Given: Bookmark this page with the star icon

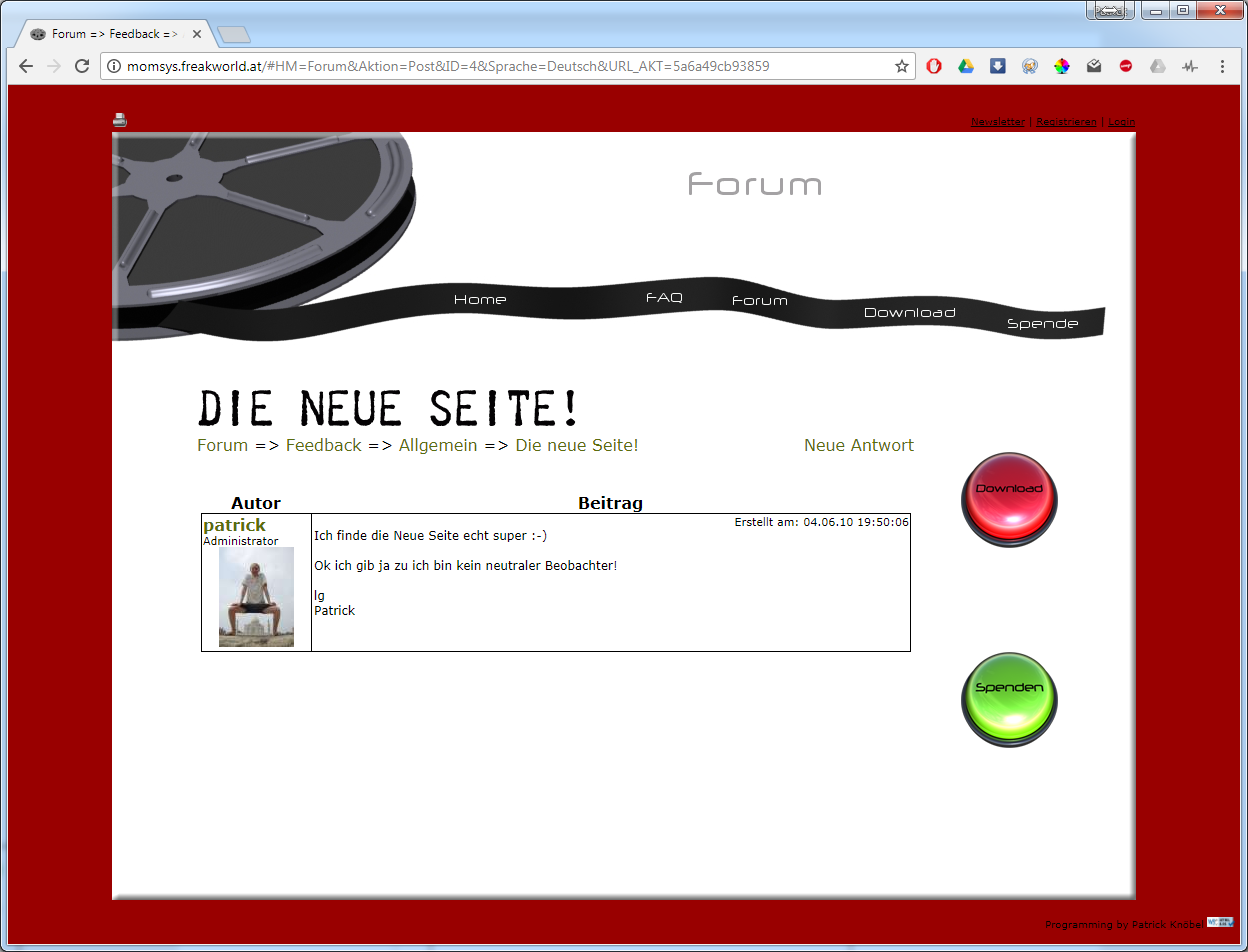Looking at the screenshot, I should coord(902,66).
